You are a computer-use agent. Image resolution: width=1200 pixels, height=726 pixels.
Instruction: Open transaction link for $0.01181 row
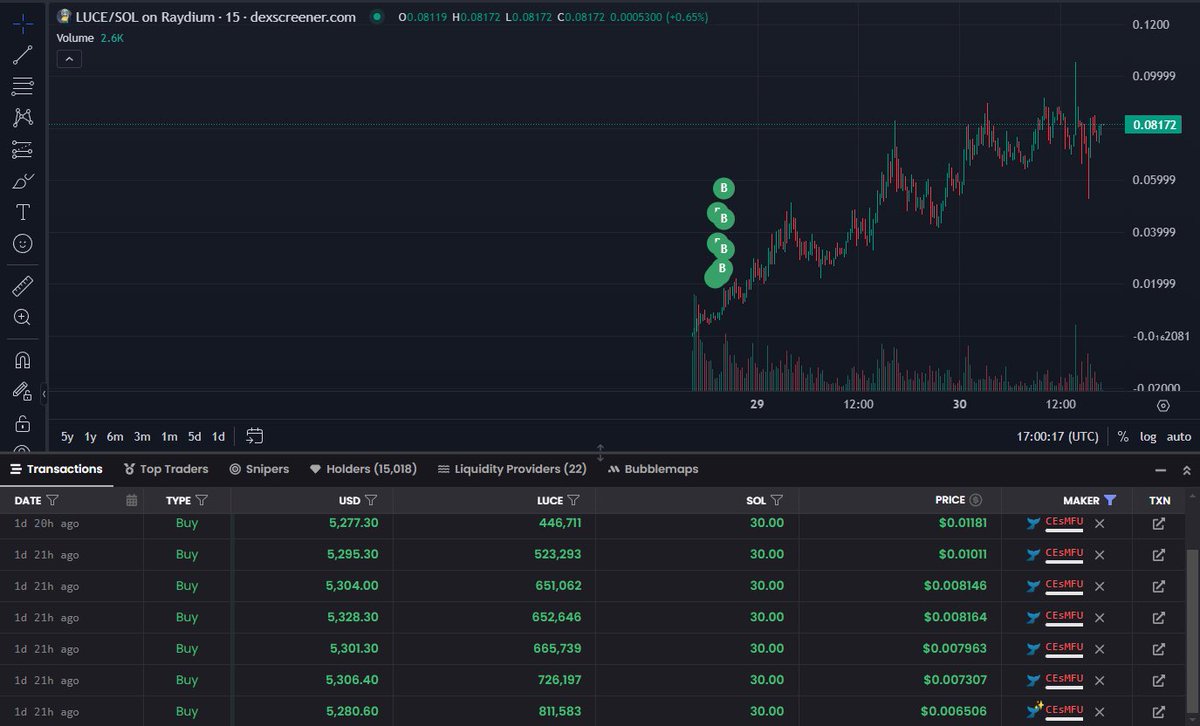coord(1159,523)
